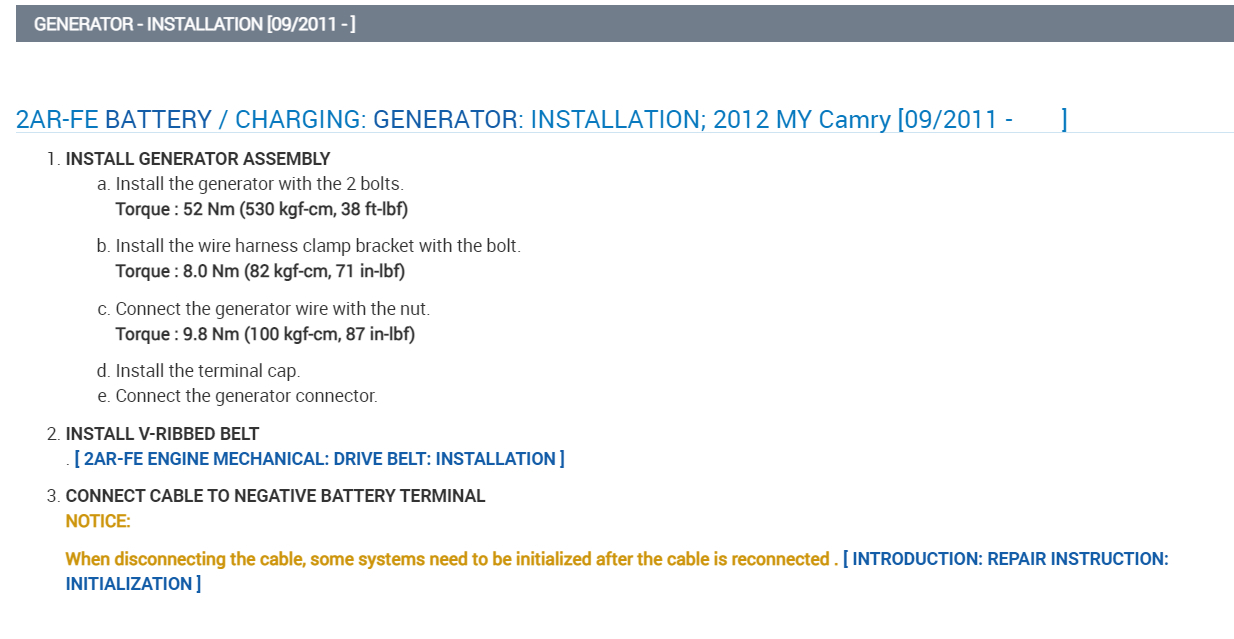This screenshot has width=1234, height=639.
Task: Click the 8.0 Nm torque specification line
Action: point(260,271)
